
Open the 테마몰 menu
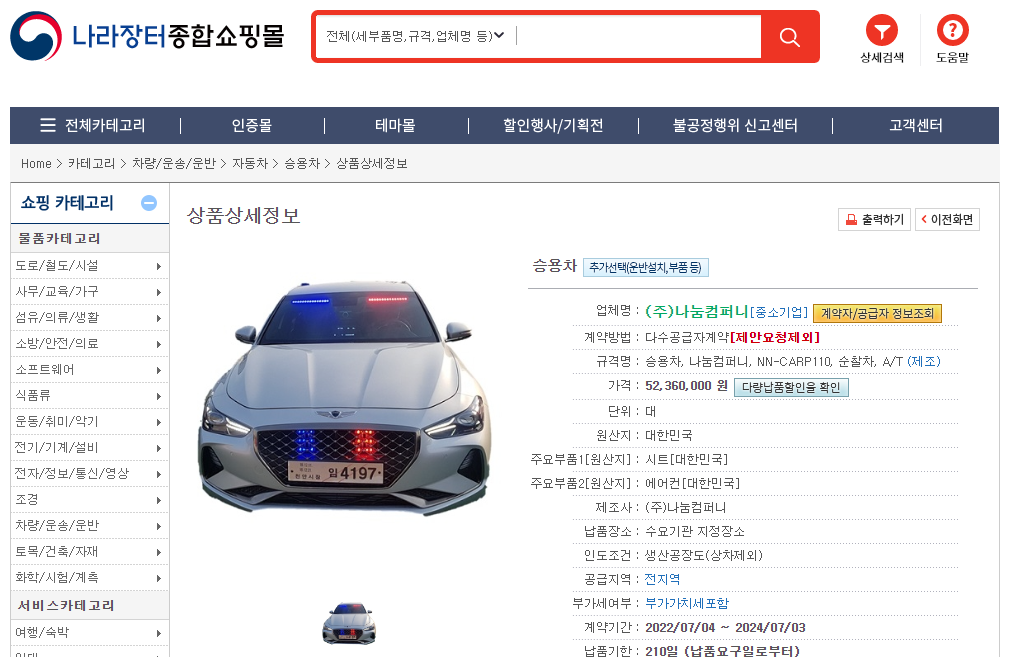(x=395, y=125)
